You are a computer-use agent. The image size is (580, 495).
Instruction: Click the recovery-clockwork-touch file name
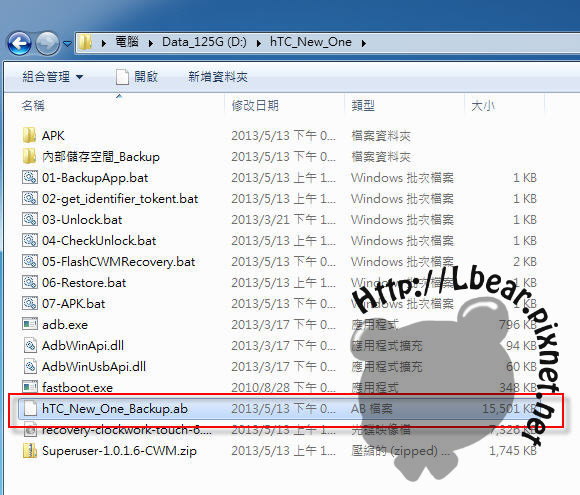pos(127,430)
